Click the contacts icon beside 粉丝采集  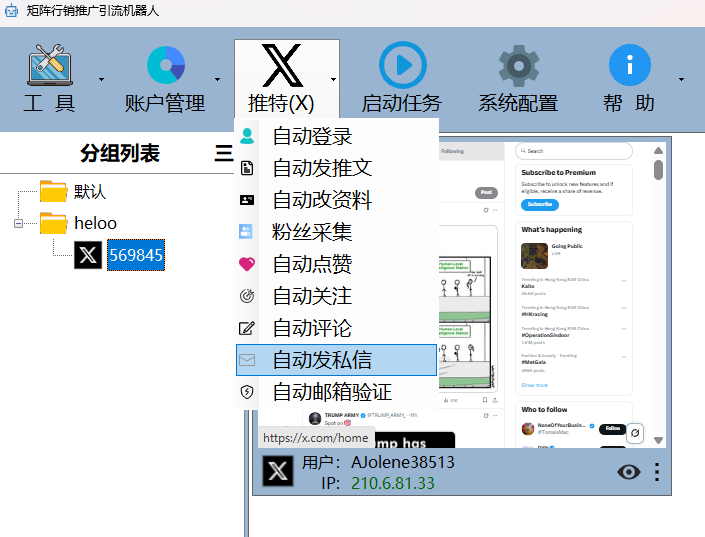[x=246, y=232]
